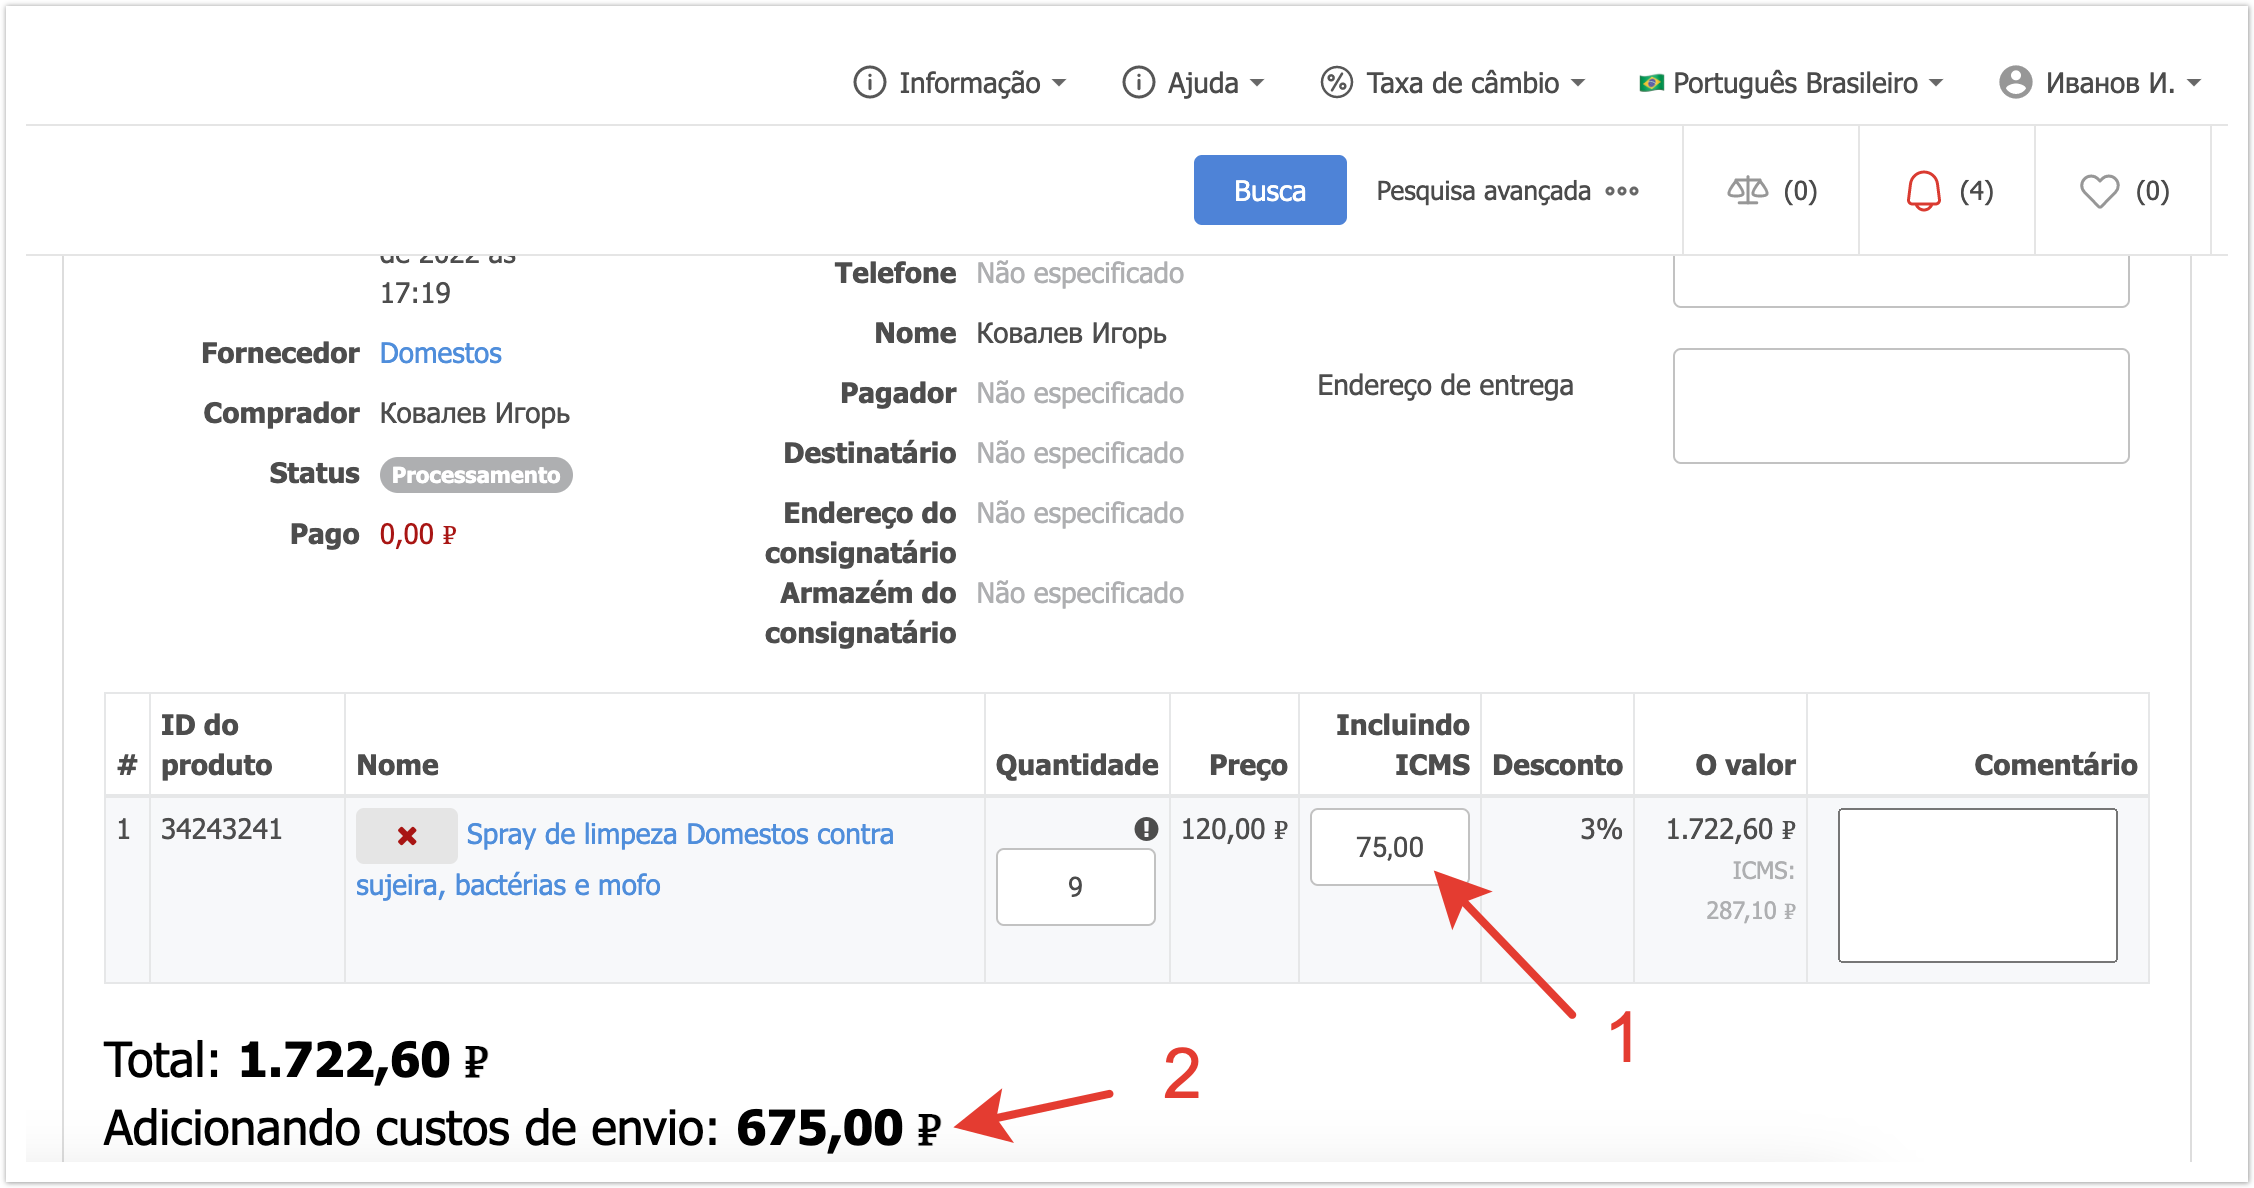The height and width of the screenshot is (1188, 2254).
Task: Click the Incluindo ICMS field with 75,00
Action: pos(1389,847)
